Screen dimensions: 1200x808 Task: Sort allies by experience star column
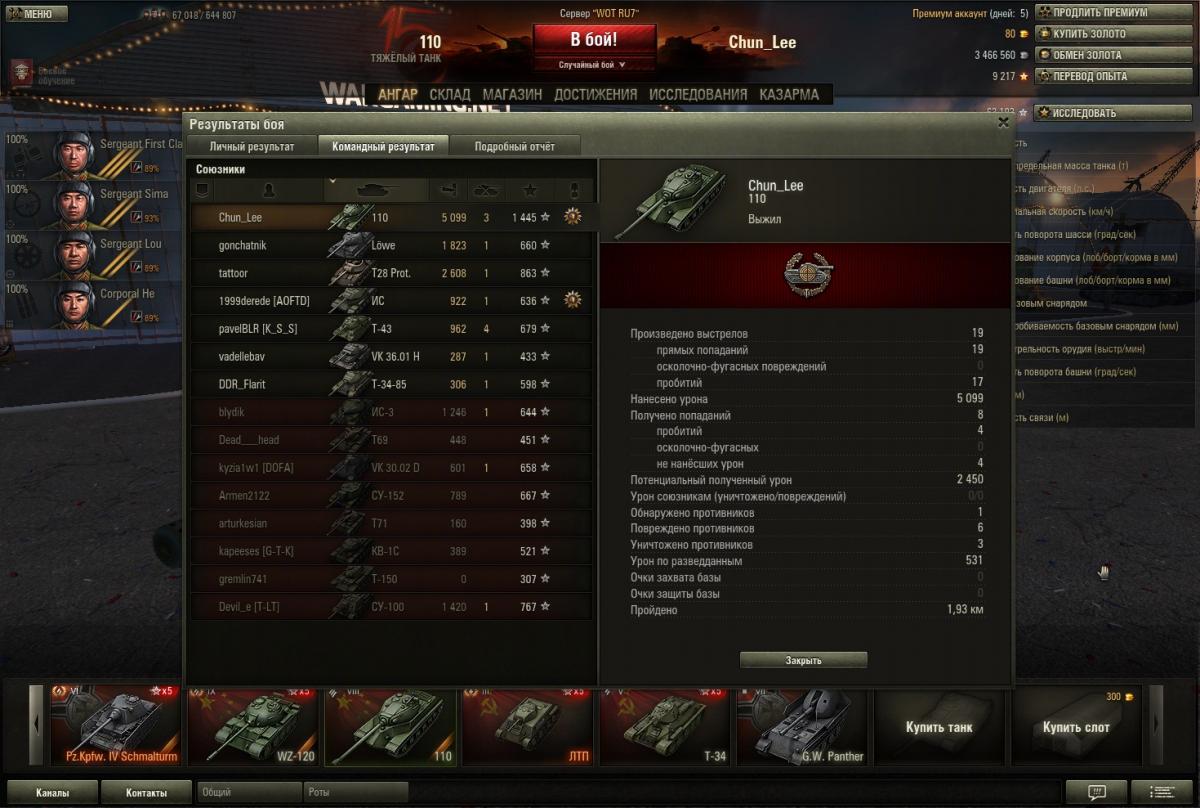tap(529, 189)
